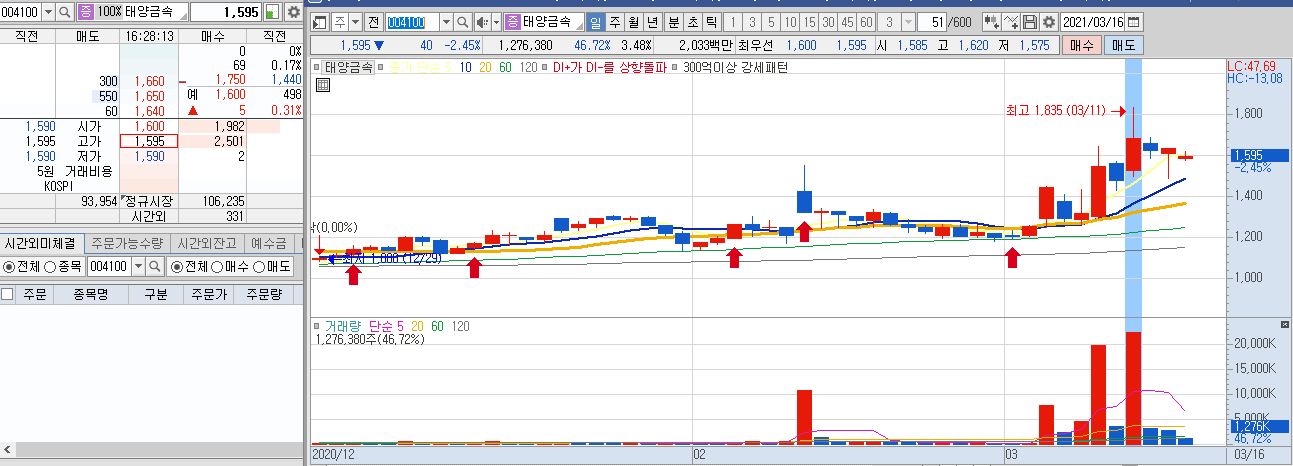Image resolution: width=1293 pixels, height=466 pixels.
Task: Select 전체 radio next to 매수
Action: [x=175, y=267]
